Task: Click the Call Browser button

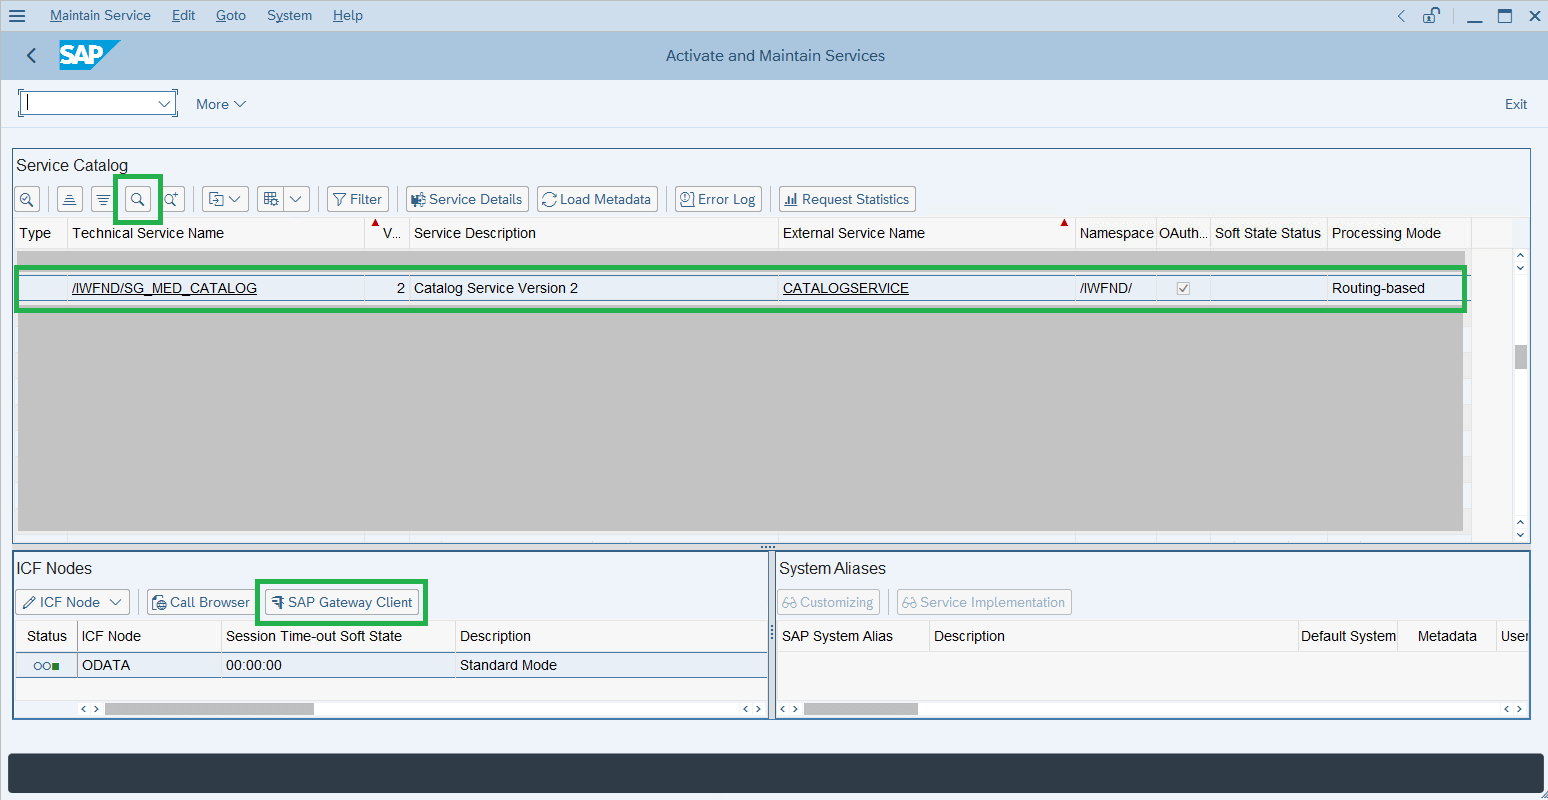Action: [x=200, y=602]
